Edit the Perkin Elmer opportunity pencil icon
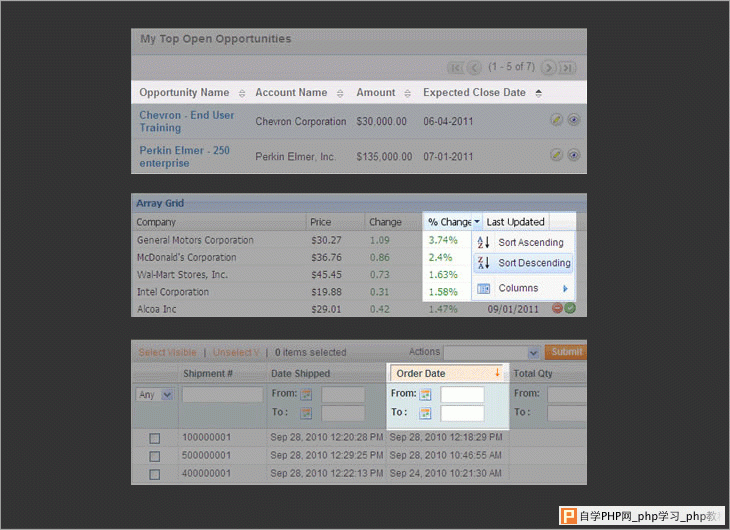The height and width of the screenshot is (530, 730). point(556,155)
